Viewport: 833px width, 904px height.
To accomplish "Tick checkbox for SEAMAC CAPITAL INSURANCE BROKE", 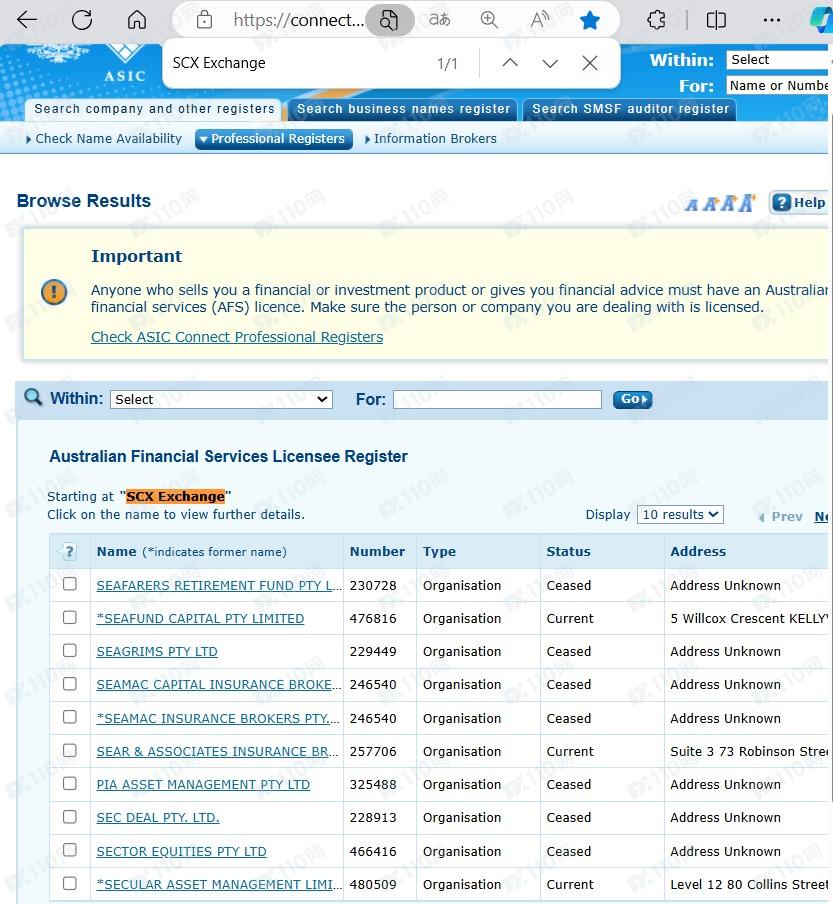I will 70,684.
